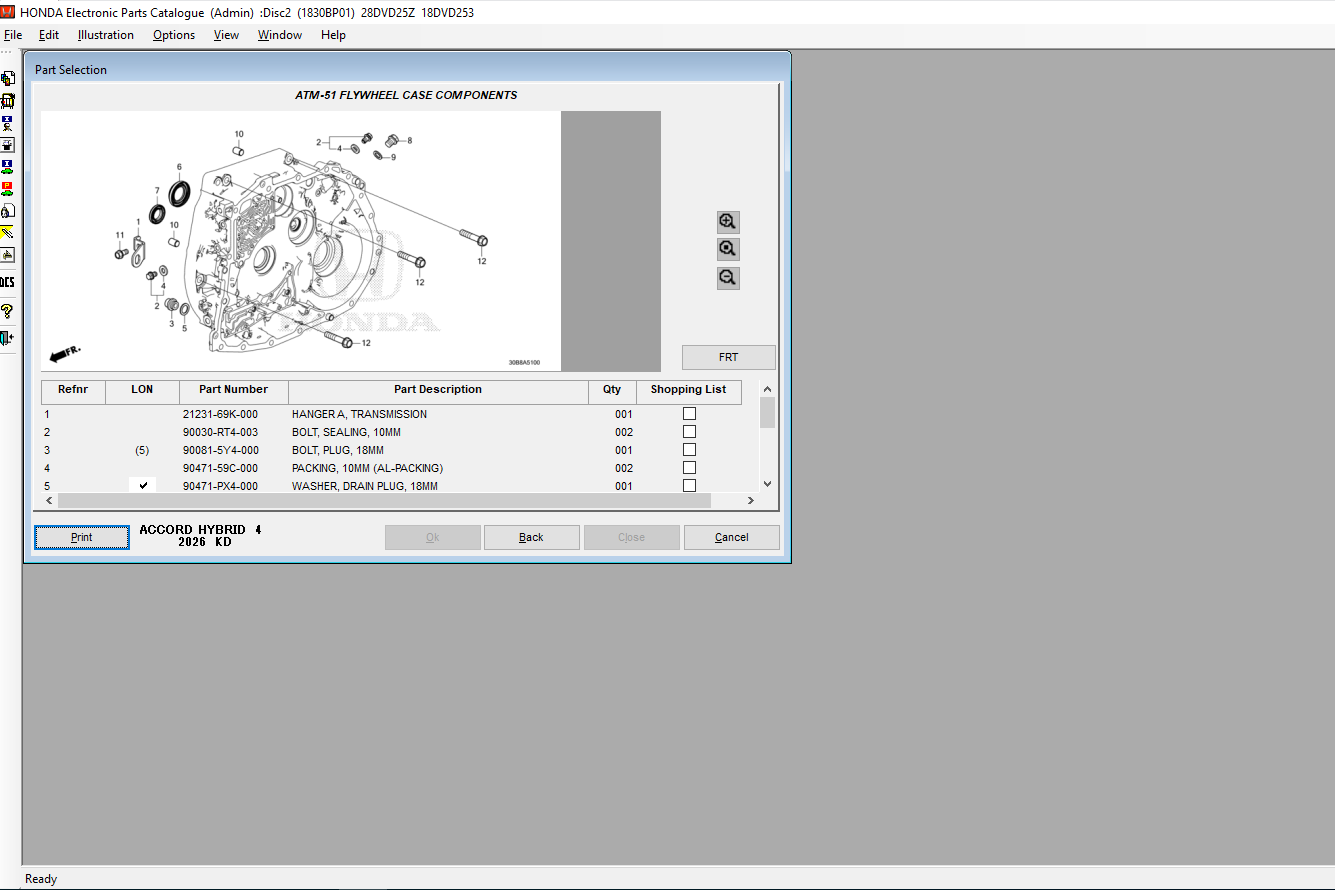Open the Options menu
This screenshot has height=890, width=1335.
click(x=174, y=35)
